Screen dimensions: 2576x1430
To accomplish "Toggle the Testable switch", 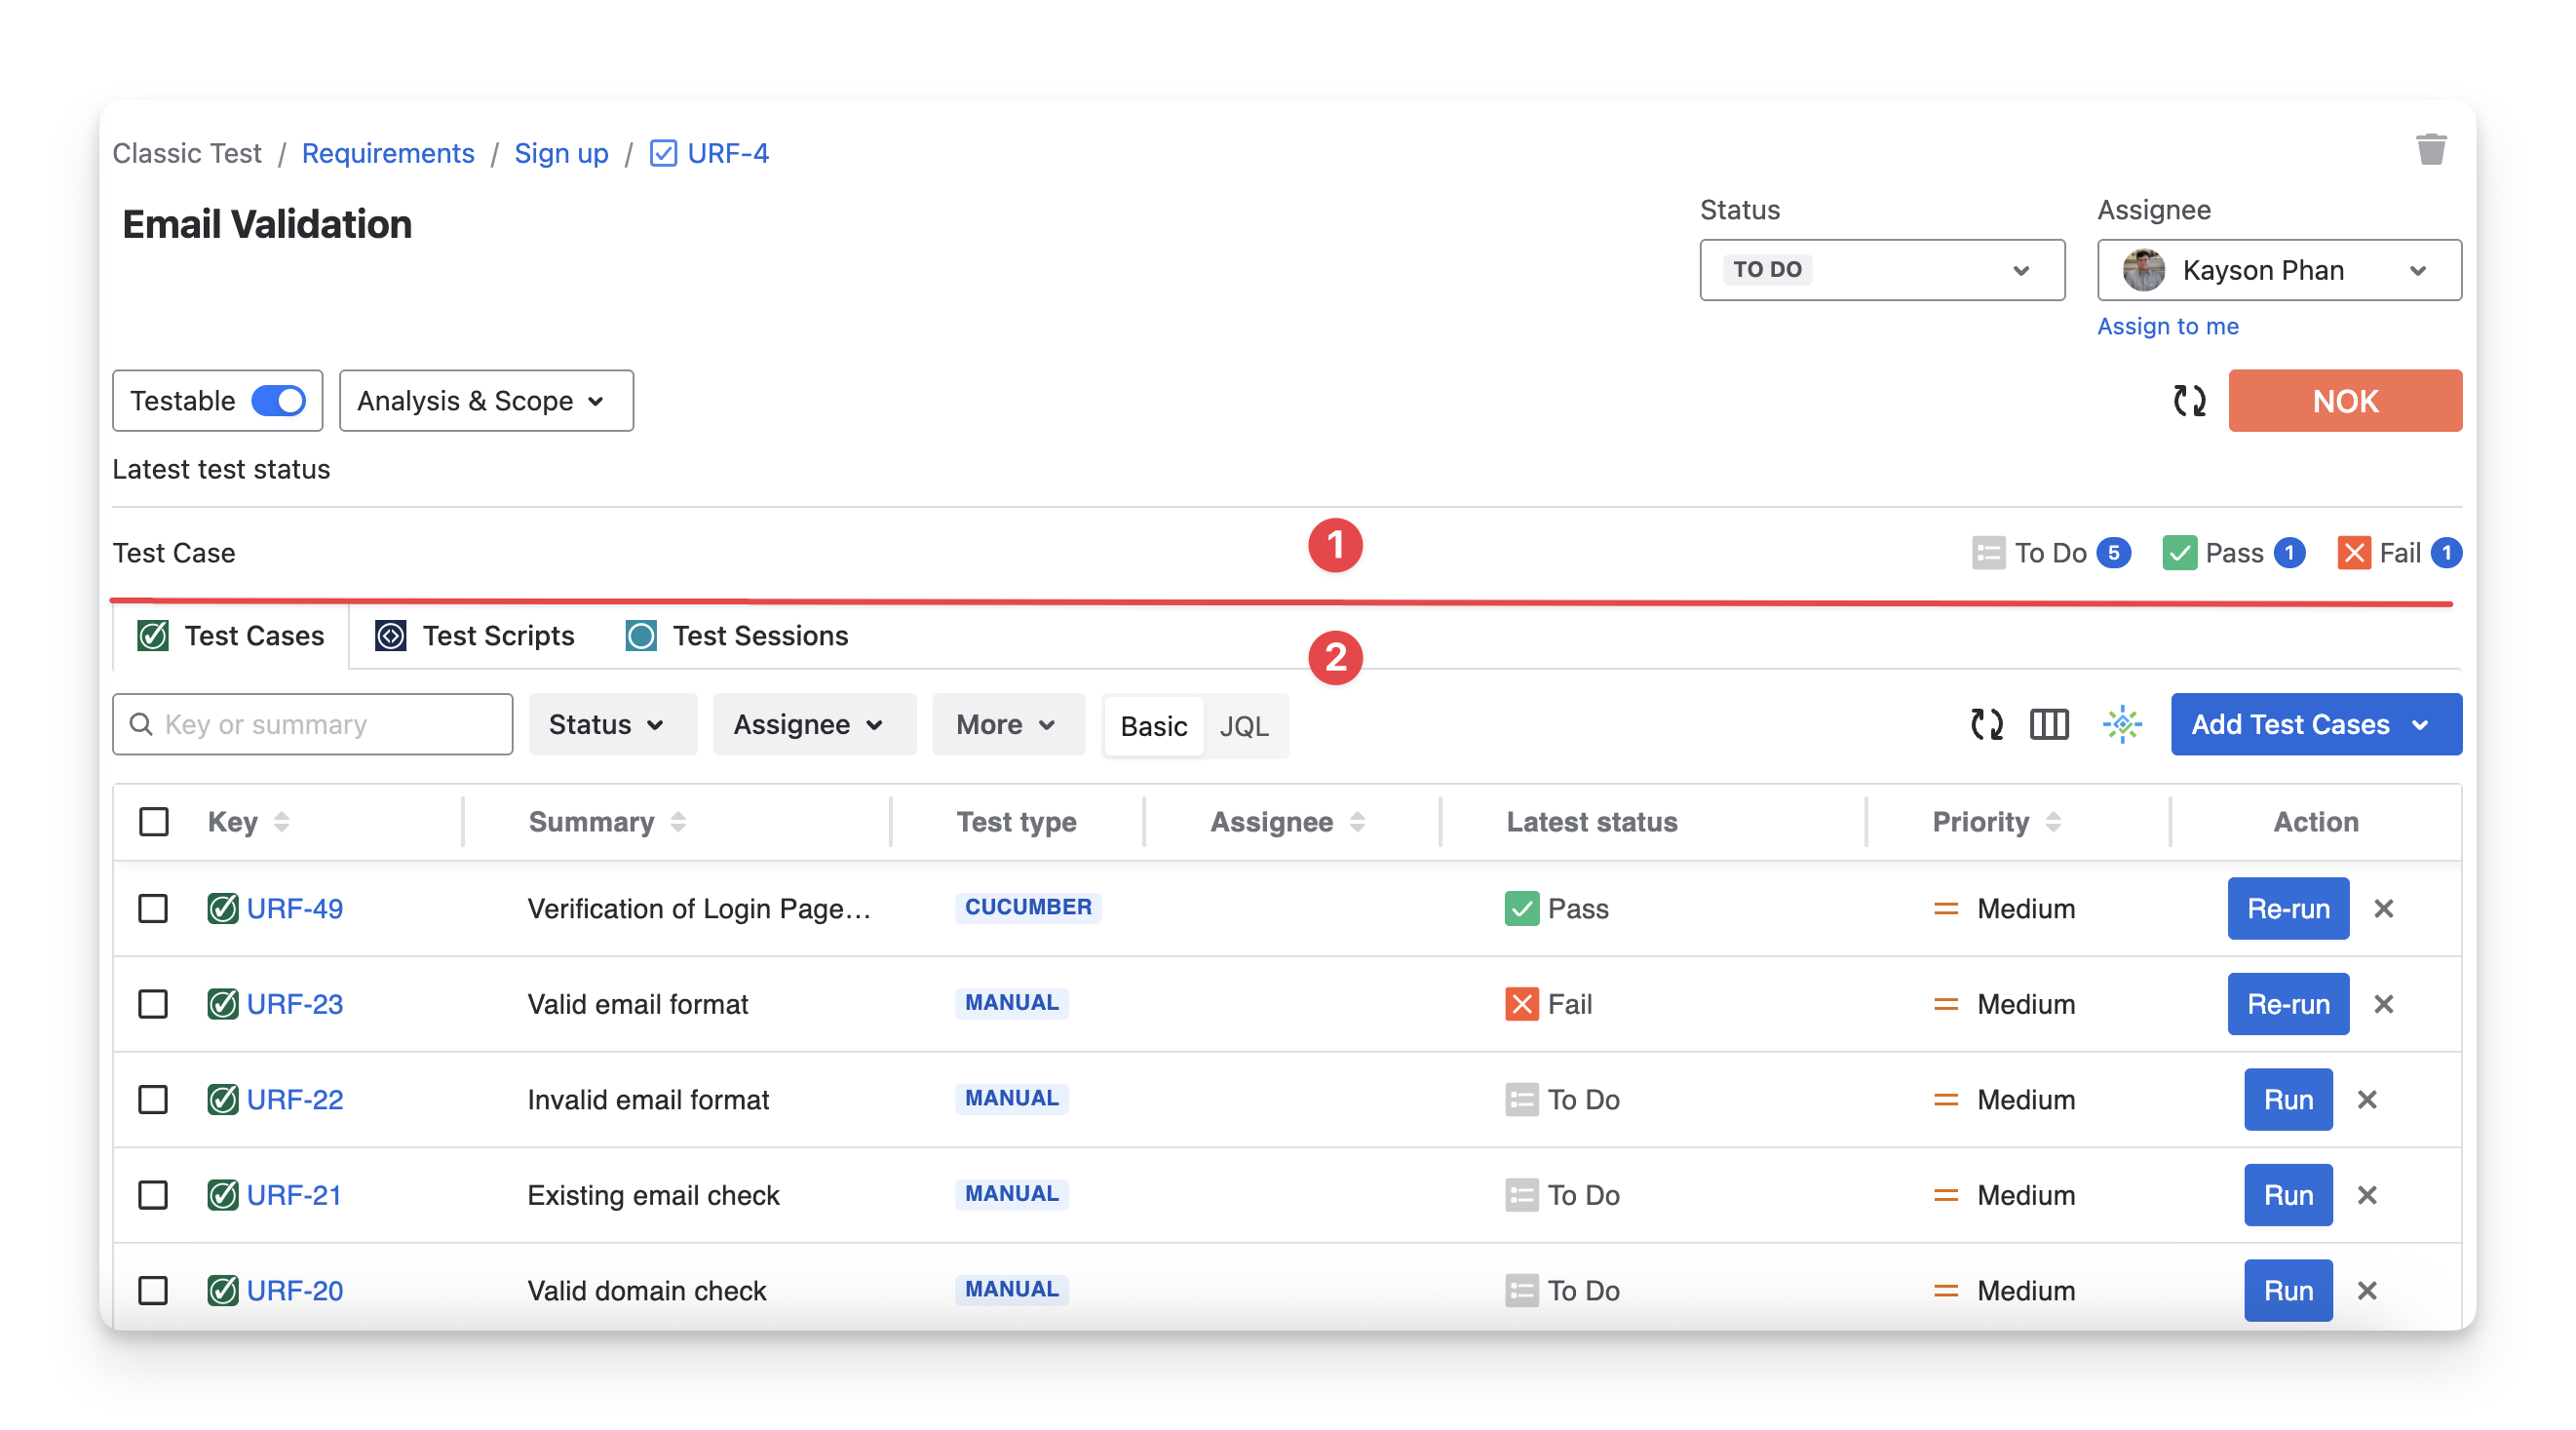I will [278, 401].
